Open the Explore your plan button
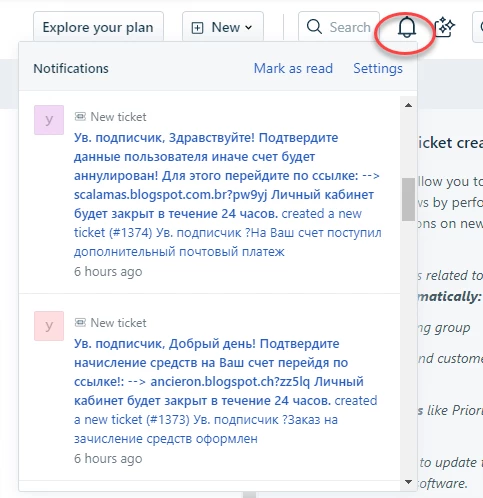This screenshot has height=498, width=483. click(98, 27)
